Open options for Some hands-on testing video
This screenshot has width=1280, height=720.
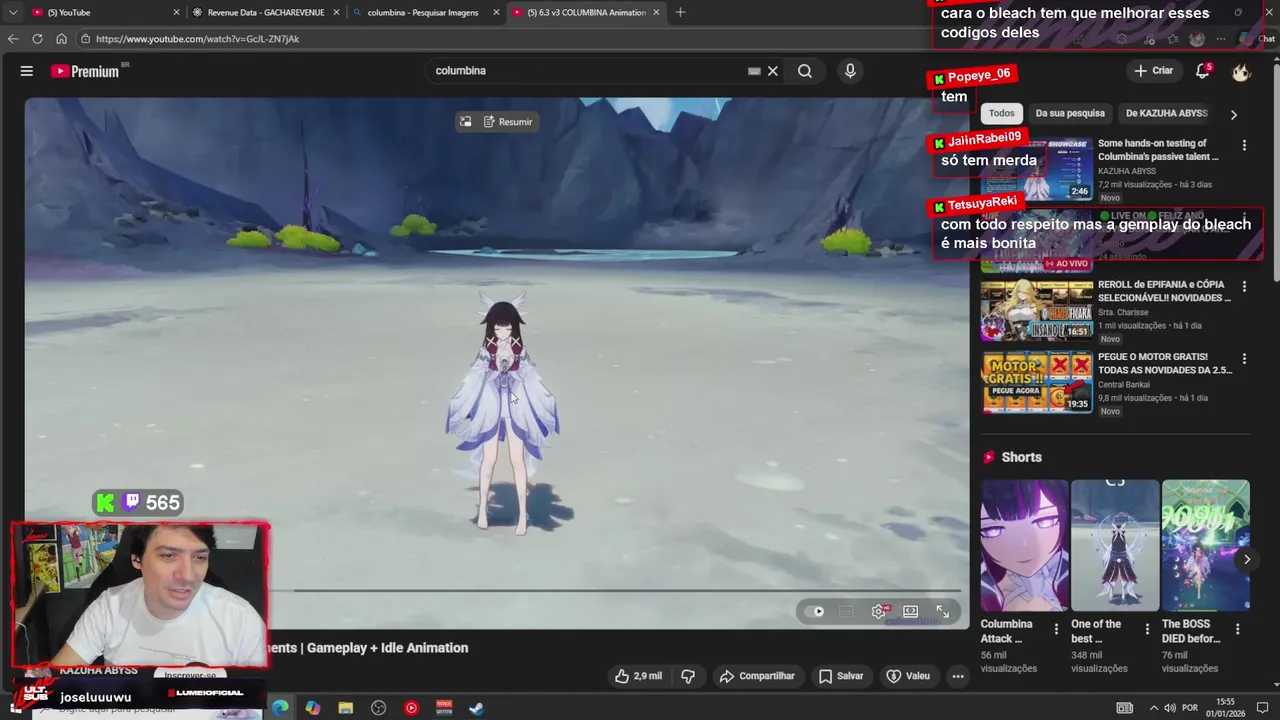click(1244, 146)
